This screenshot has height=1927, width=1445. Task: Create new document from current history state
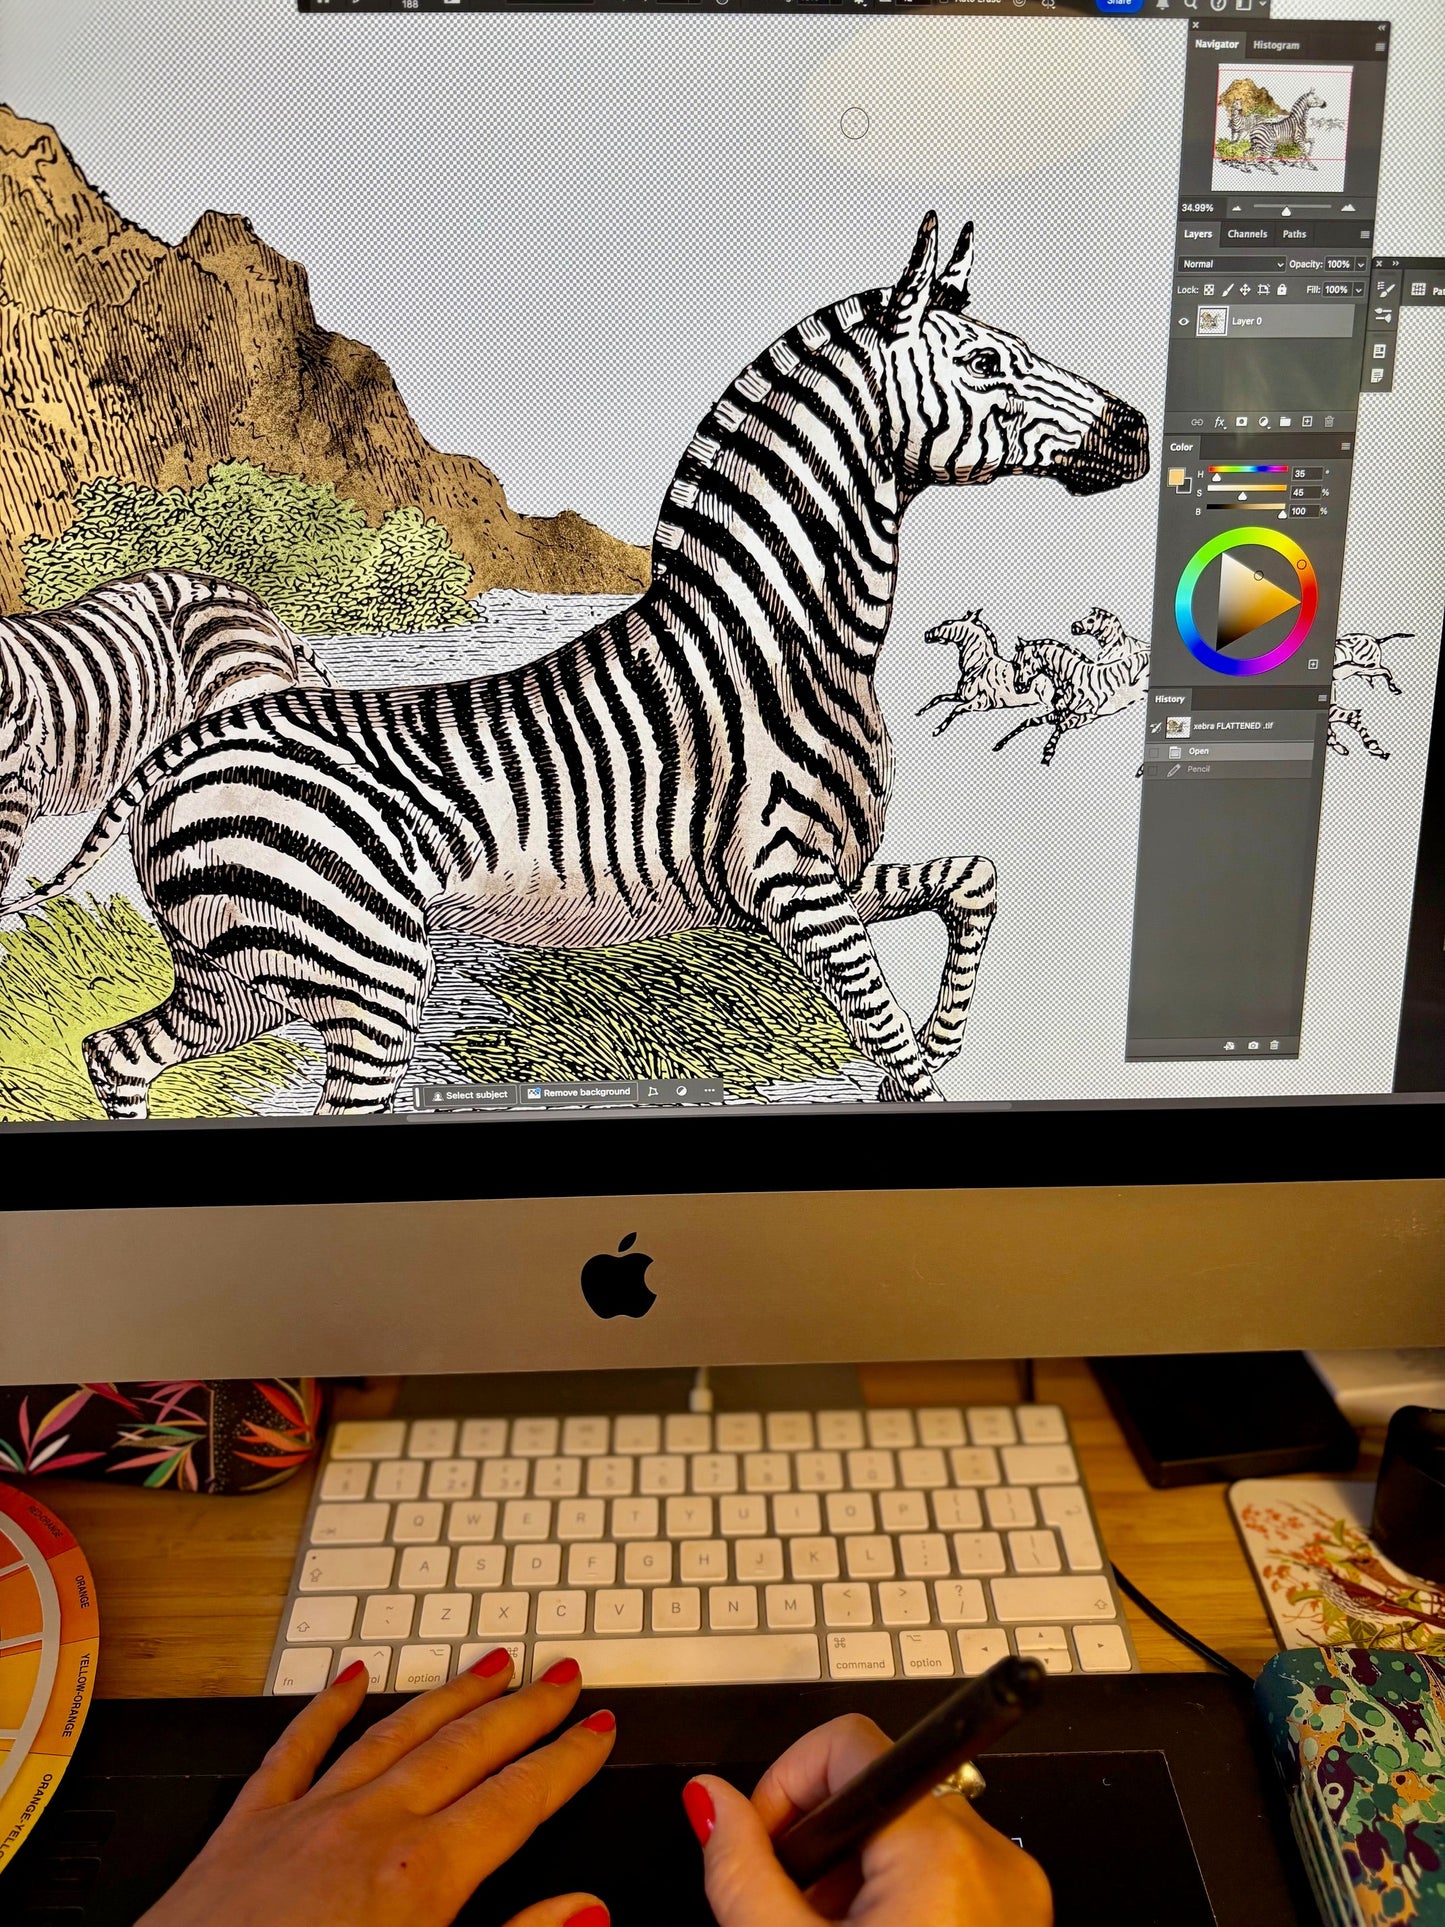(1229, 1046)
